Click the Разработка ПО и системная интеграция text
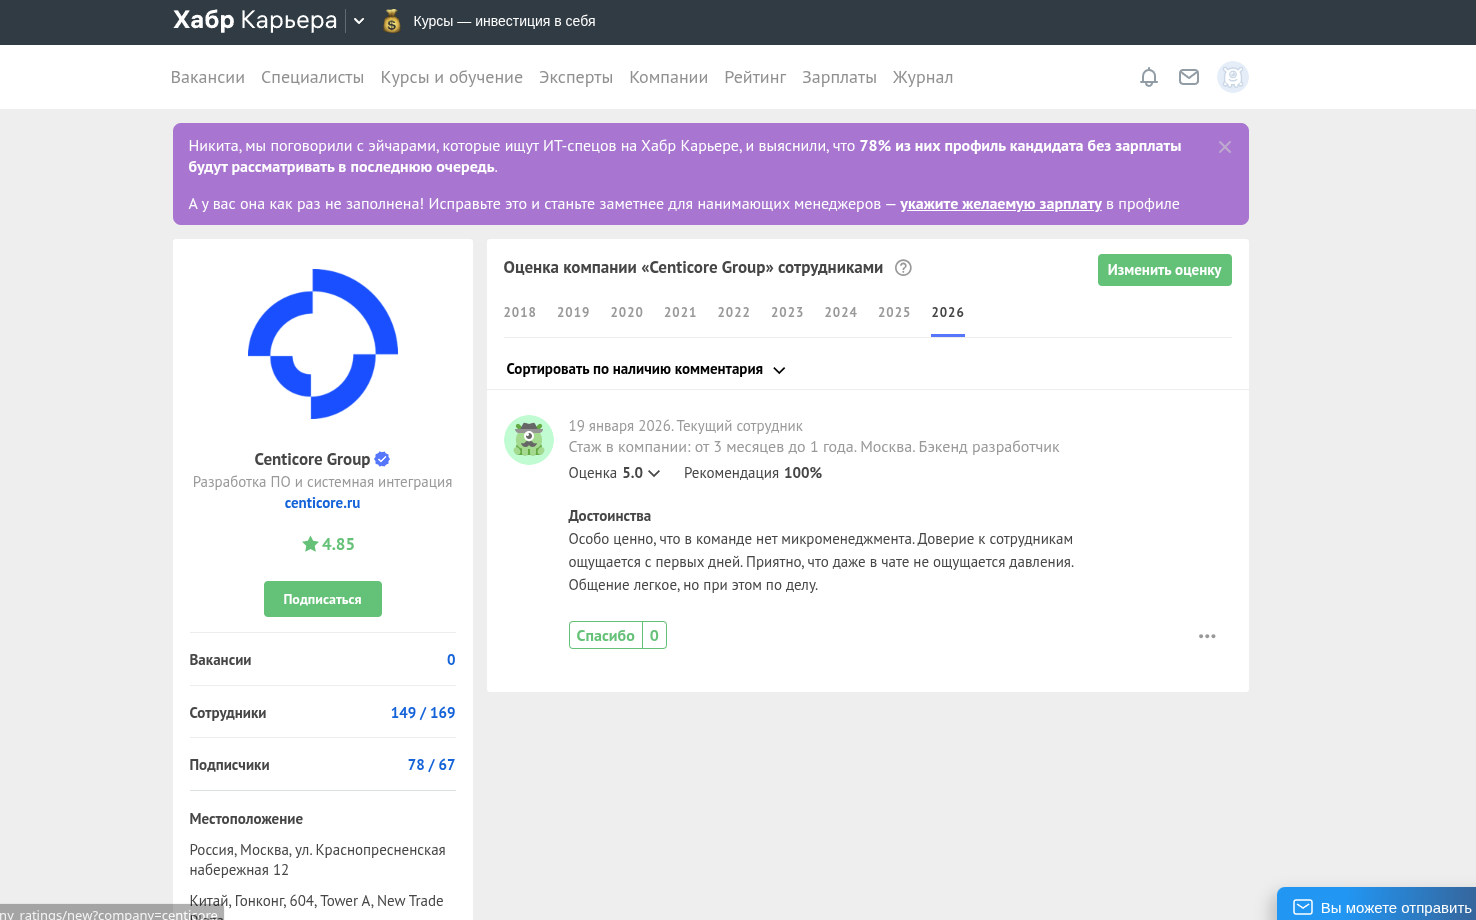The width and height of the screenshot is (1476, 920). point(323,482)
